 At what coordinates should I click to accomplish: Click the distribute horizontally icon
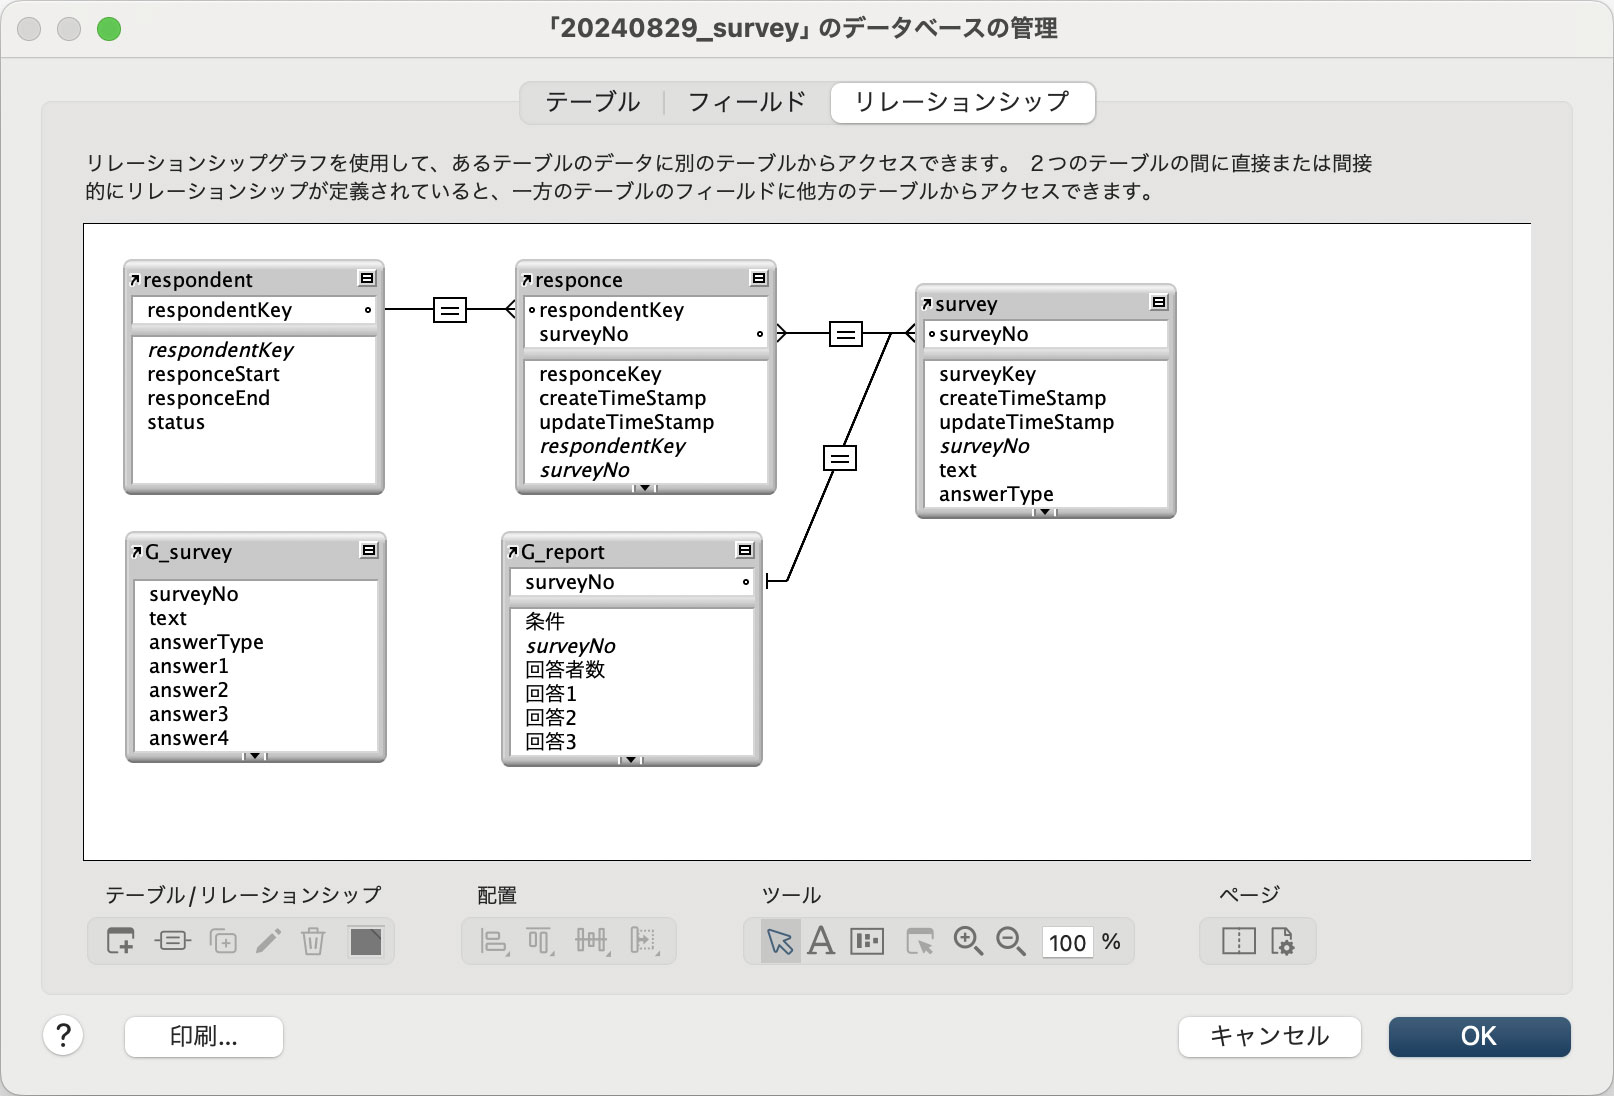click(592, 941)
